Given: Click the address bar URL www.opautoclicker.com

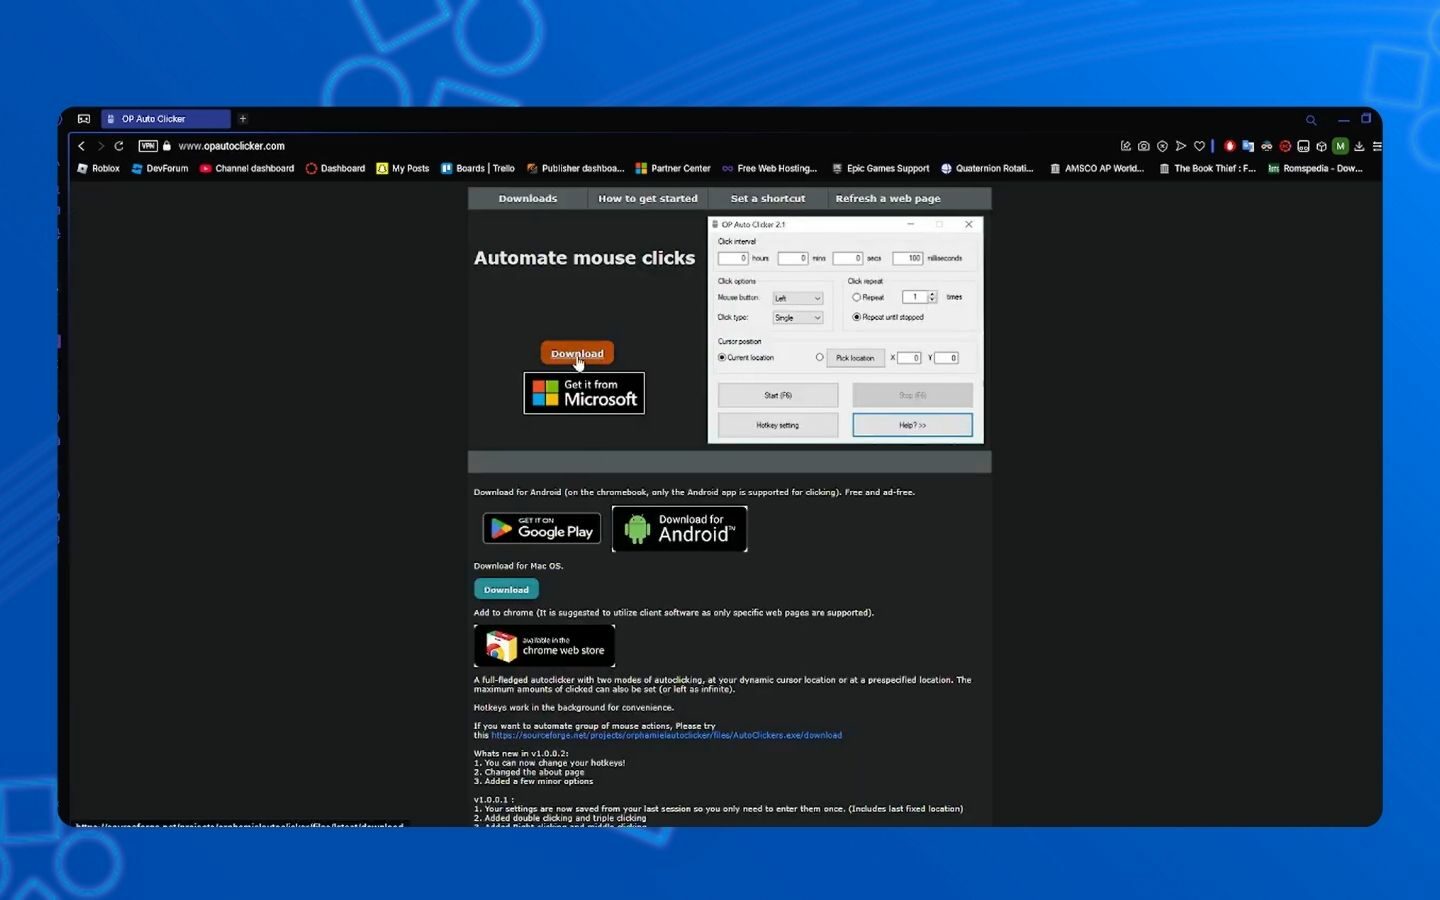Looking at the screenshot, I should pyautogui.click(x=231, y=146).
